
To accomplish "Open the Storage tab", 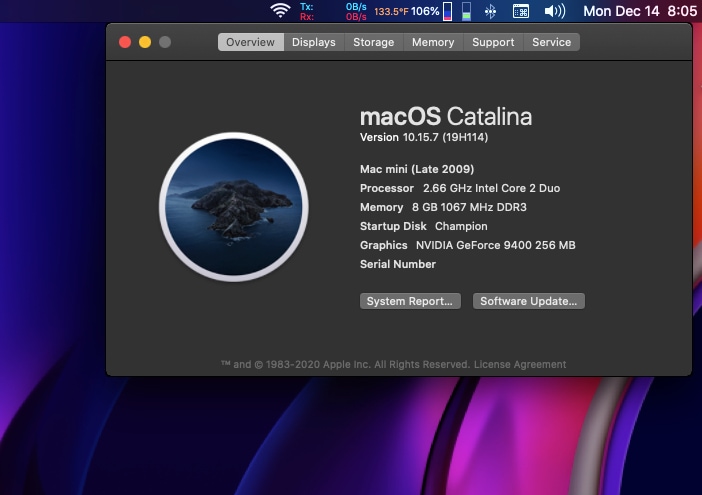I will pyautogui.click(x=374, y=42).
